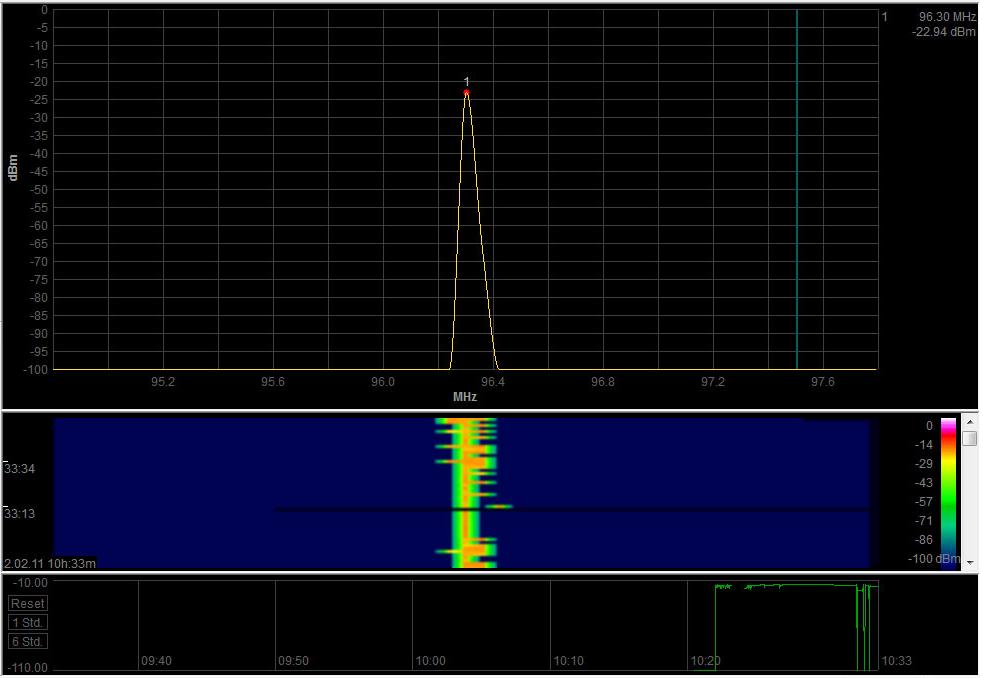This screenshot has width=983, height=678.
Task: Click the MHz axis label
Action: point(465,397)
